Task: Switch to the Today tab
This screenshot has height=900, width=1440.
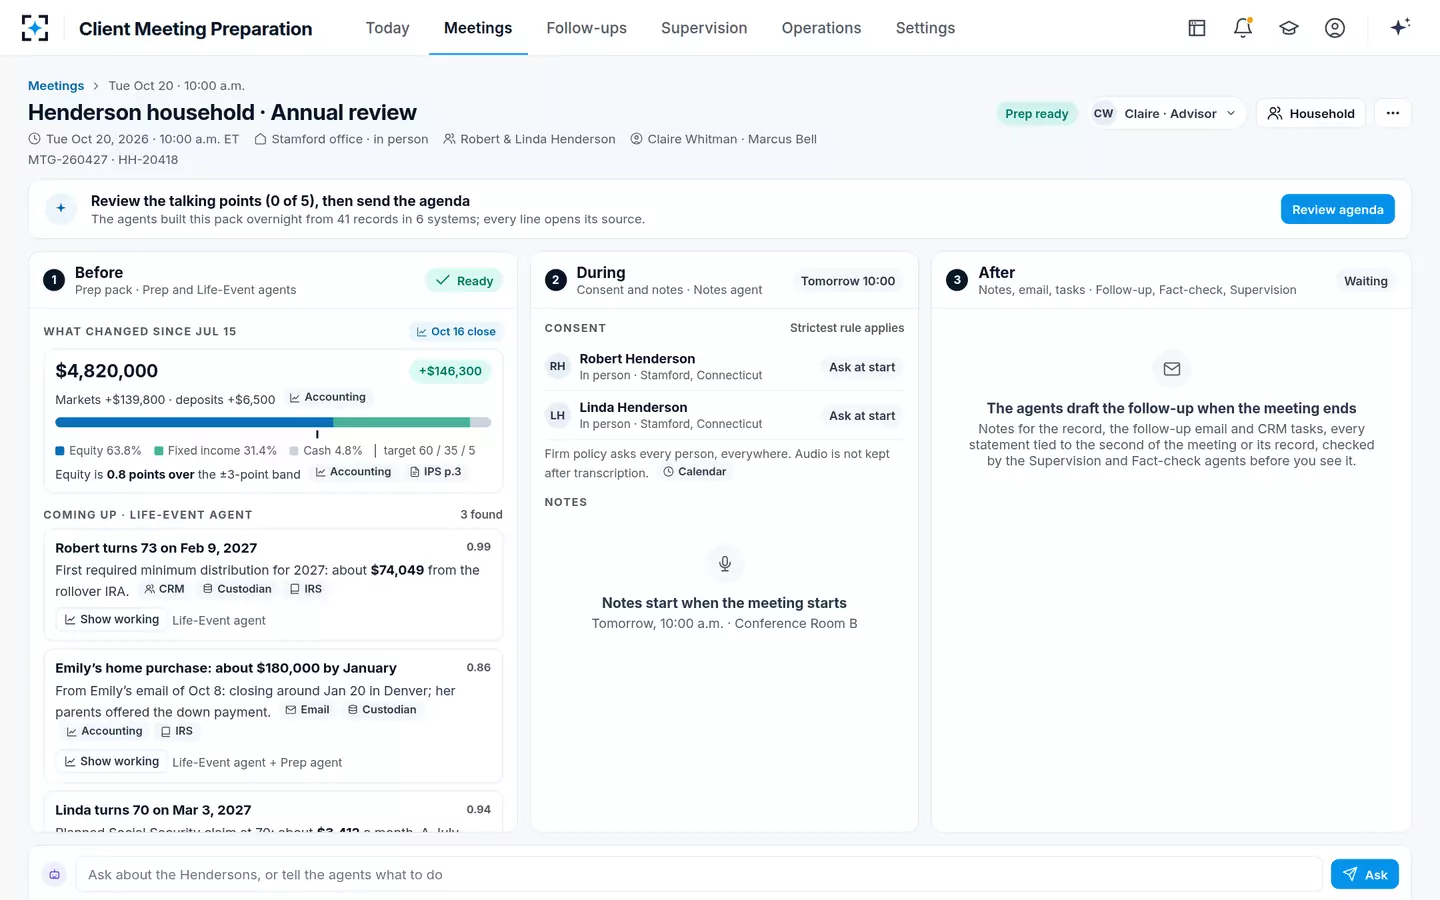Action: (388, 28)
